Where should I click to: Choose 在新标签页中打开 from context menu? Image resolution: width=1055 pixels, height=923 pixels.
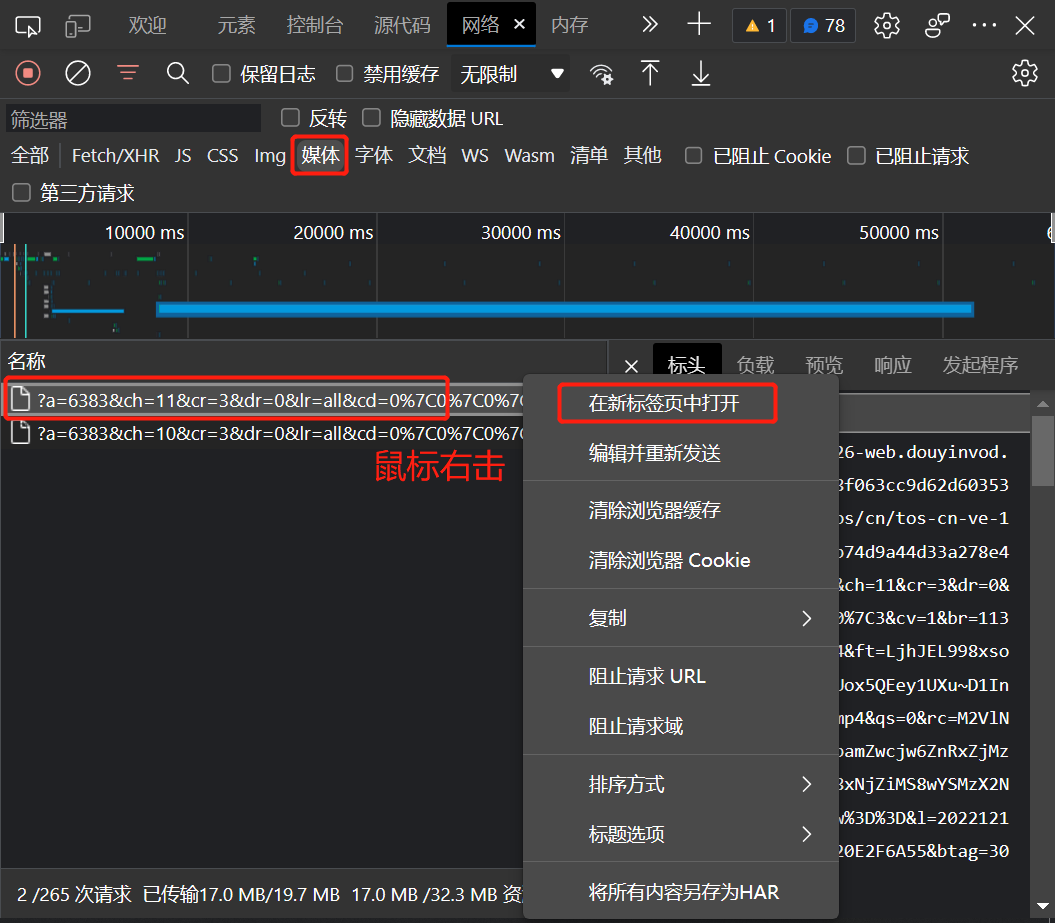664,403
